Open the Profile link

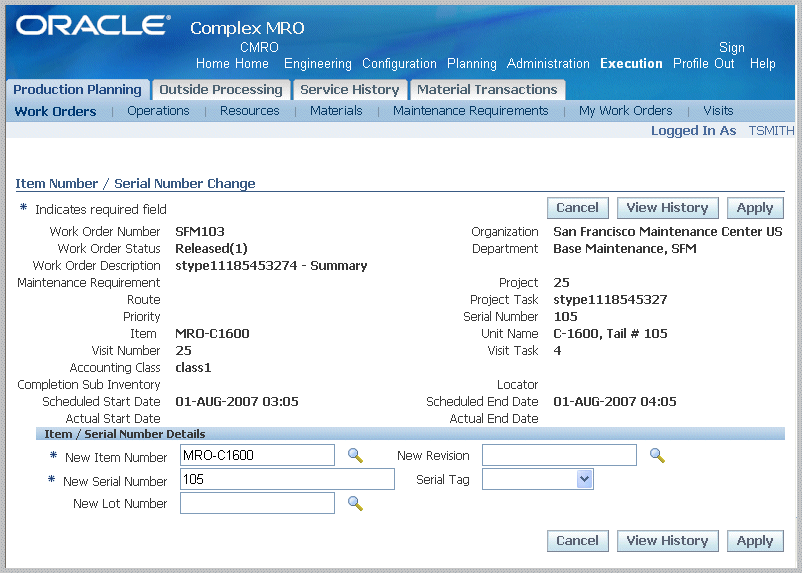692,63
